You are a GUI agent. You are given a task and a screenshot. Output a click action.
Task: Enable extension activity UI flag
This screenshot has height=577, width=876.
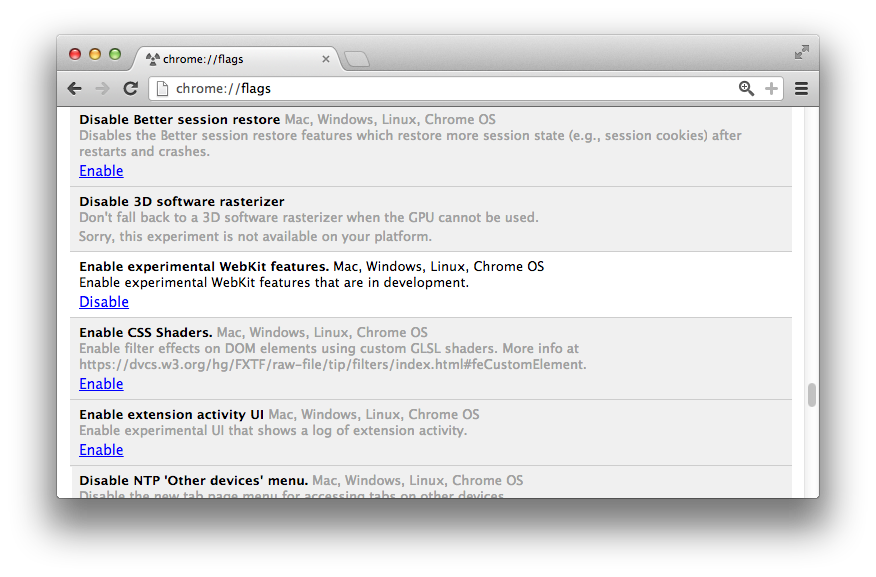[x=101, y=450]
